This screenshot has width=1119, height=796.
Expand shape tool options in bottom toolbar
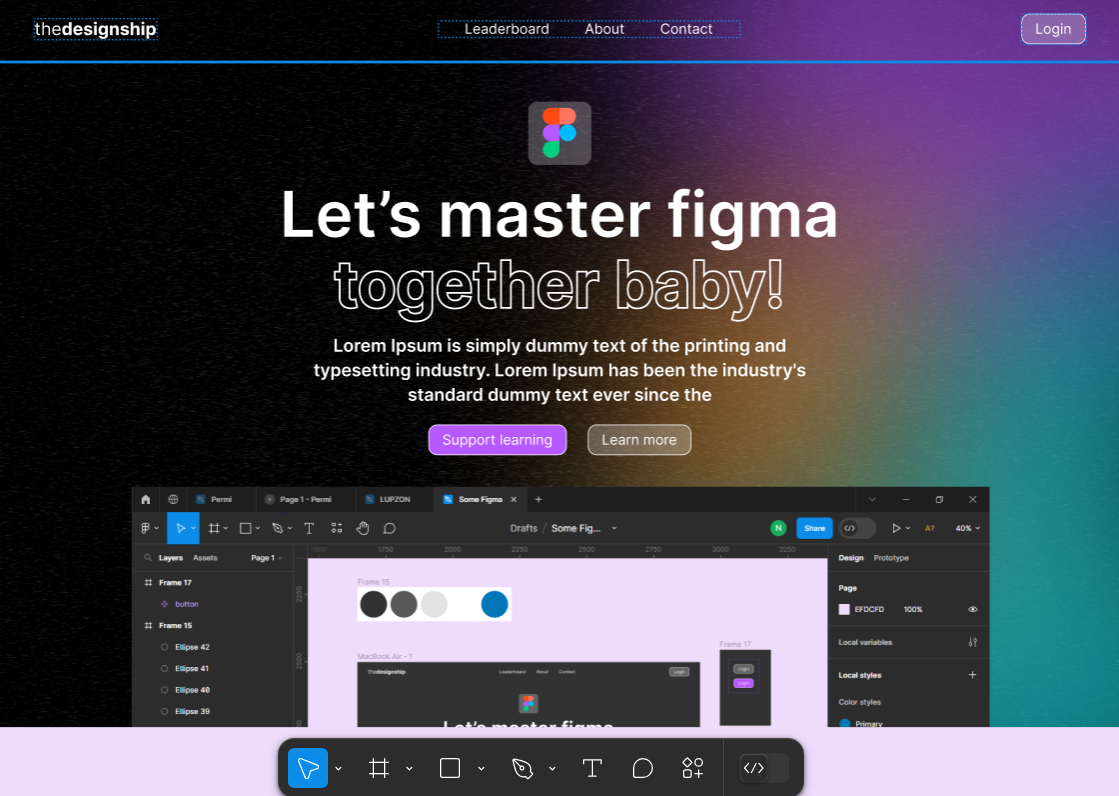point(481,769)
